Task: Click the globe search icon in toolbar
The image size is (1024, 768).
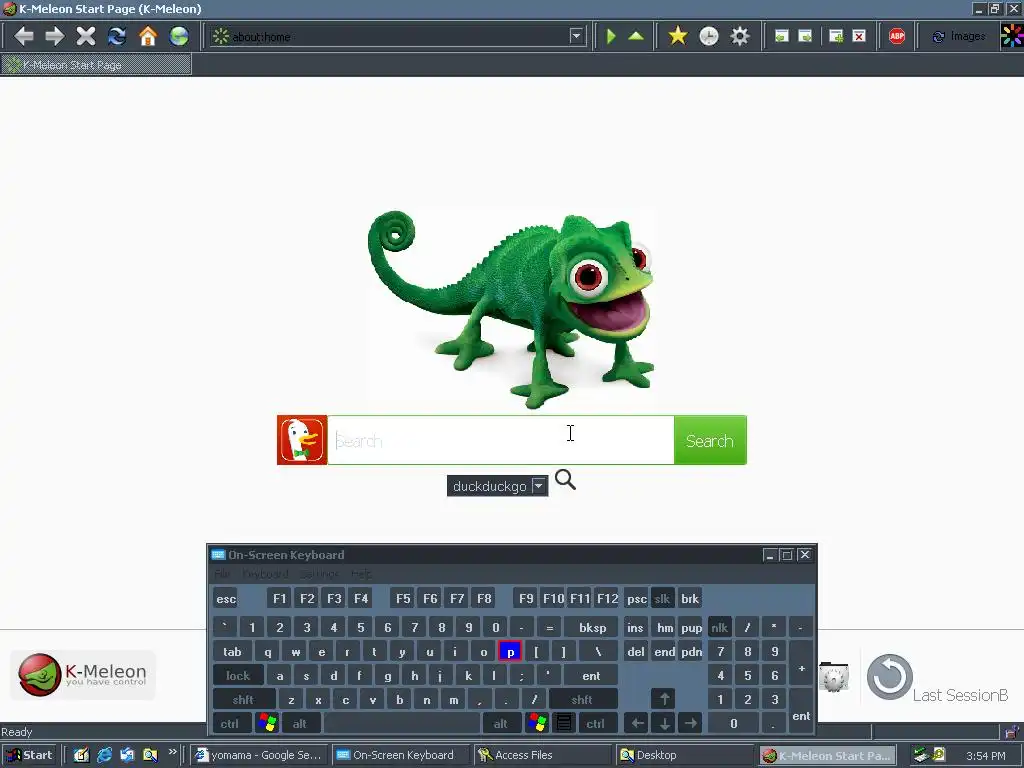Action: point(179,36)
